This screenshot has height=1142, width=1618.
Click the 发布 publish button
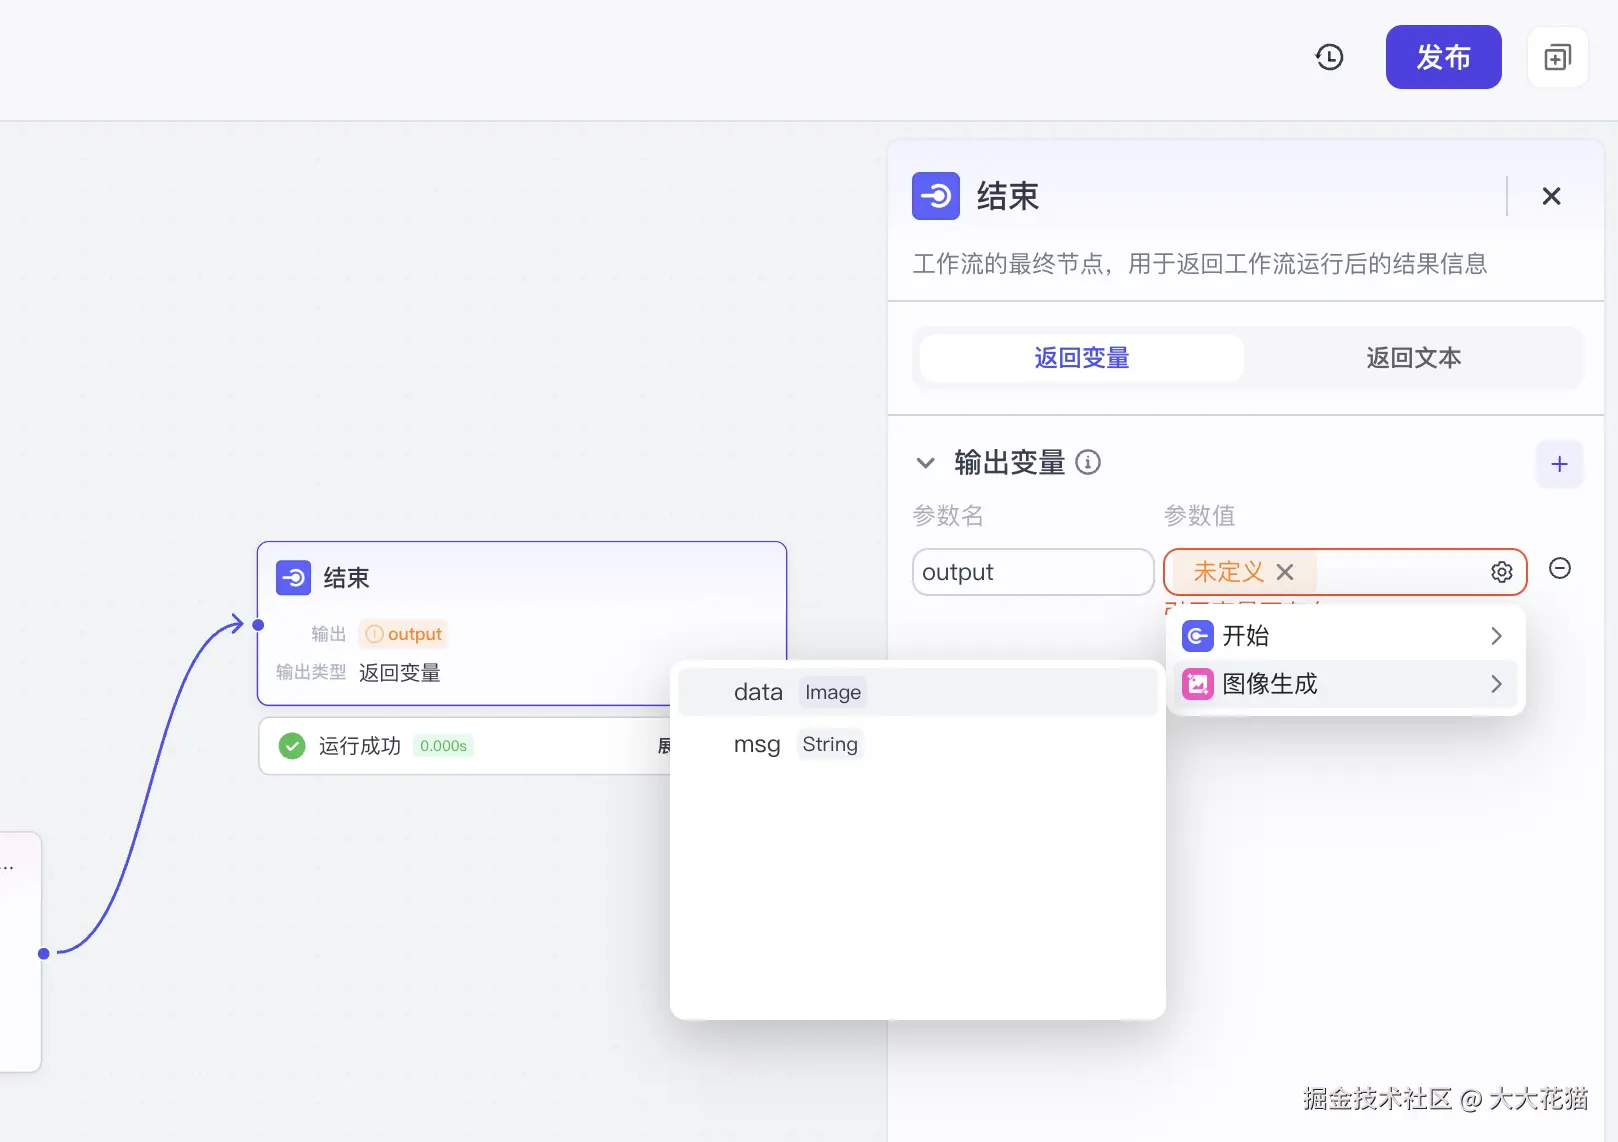pos(1443,57)
